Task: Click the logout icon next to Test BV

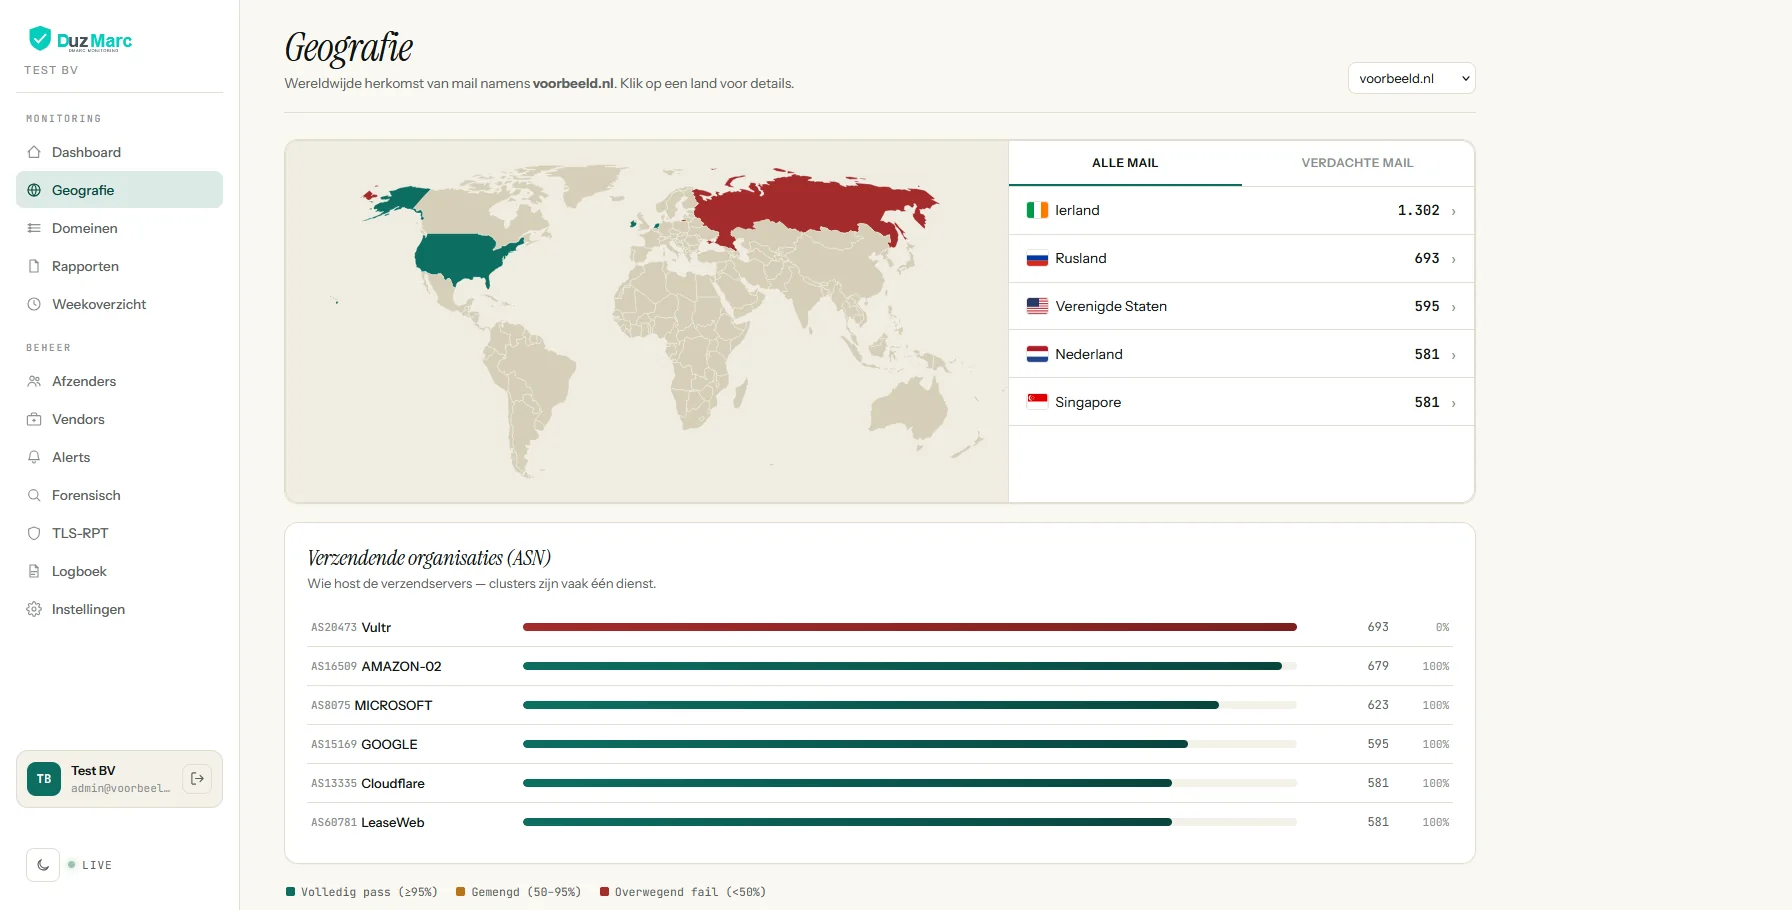Action: click(x=197, y=779)
